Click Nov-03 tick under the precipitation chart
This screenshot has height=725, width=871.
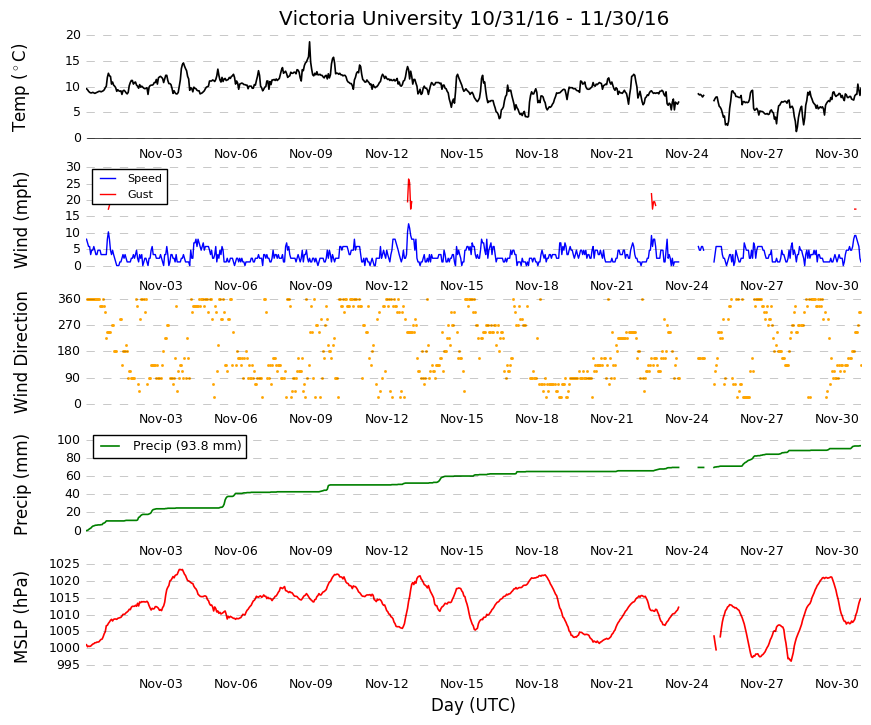pos(161,551)
